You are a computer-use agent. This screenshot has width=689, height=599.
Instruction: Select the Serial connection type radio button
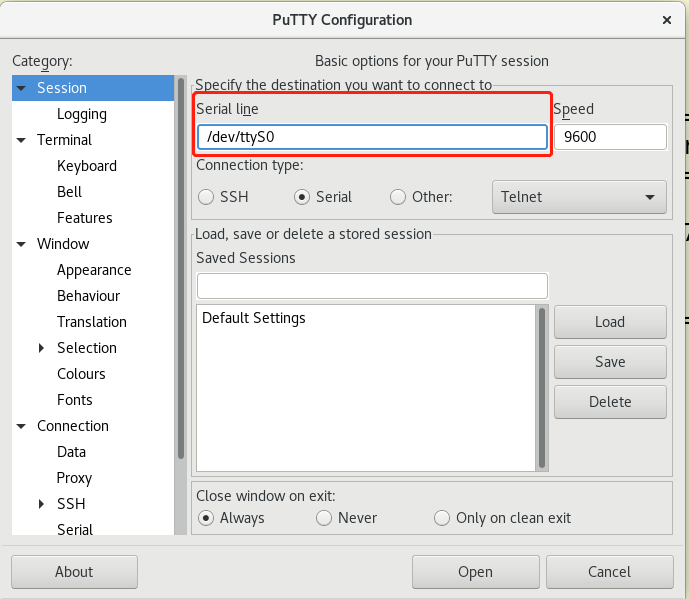point(301,197)
